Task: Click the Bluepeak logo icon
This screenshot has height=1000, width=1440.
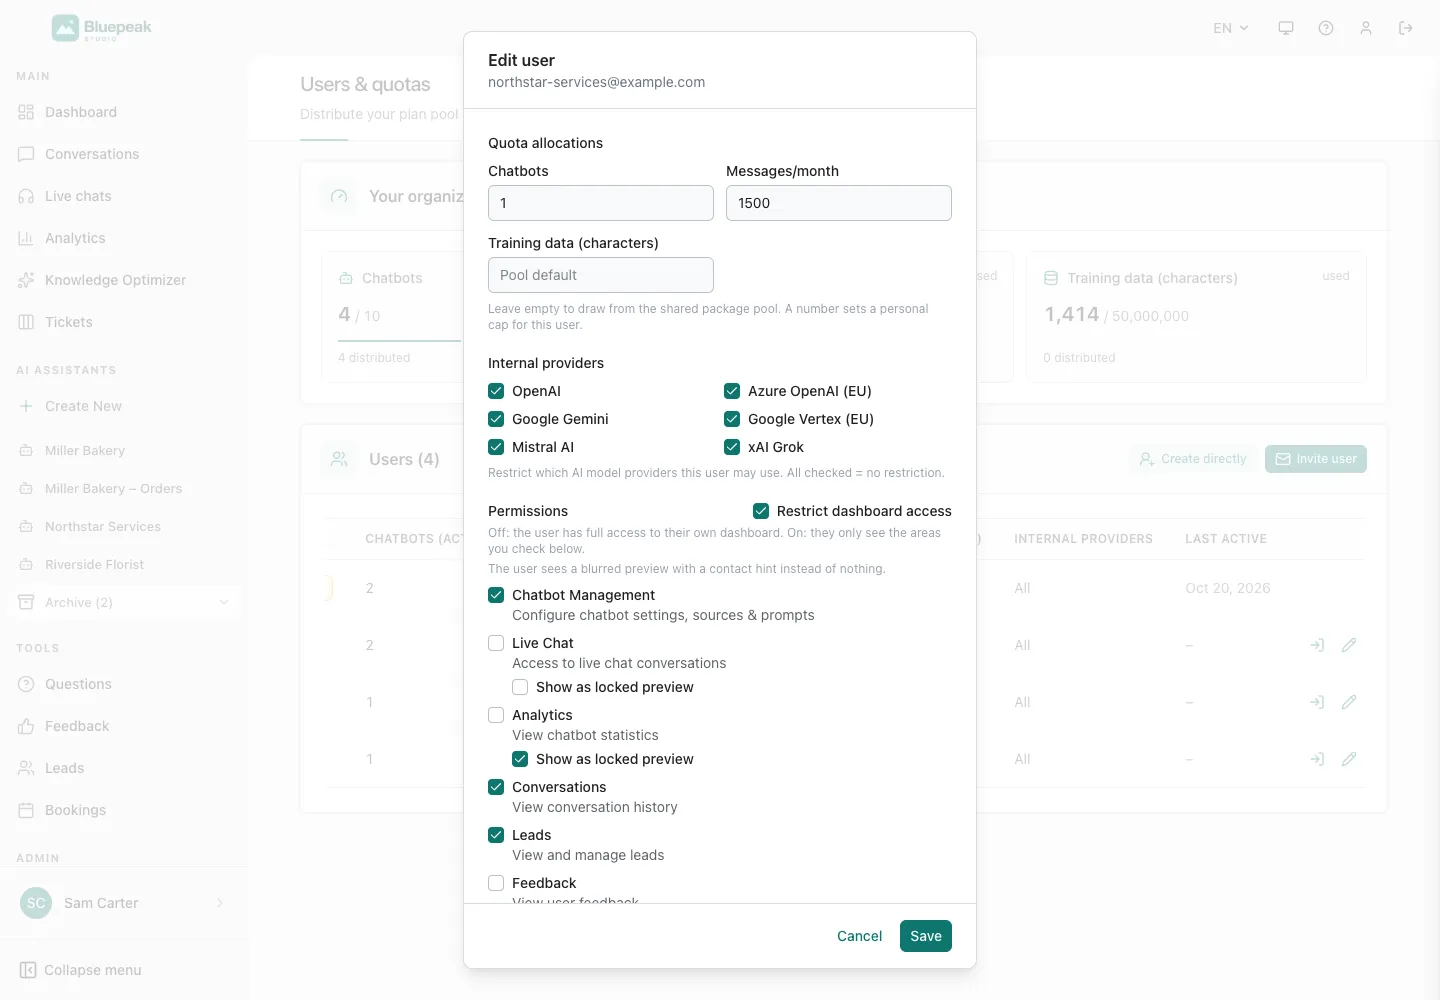Action: coord(65,28)
